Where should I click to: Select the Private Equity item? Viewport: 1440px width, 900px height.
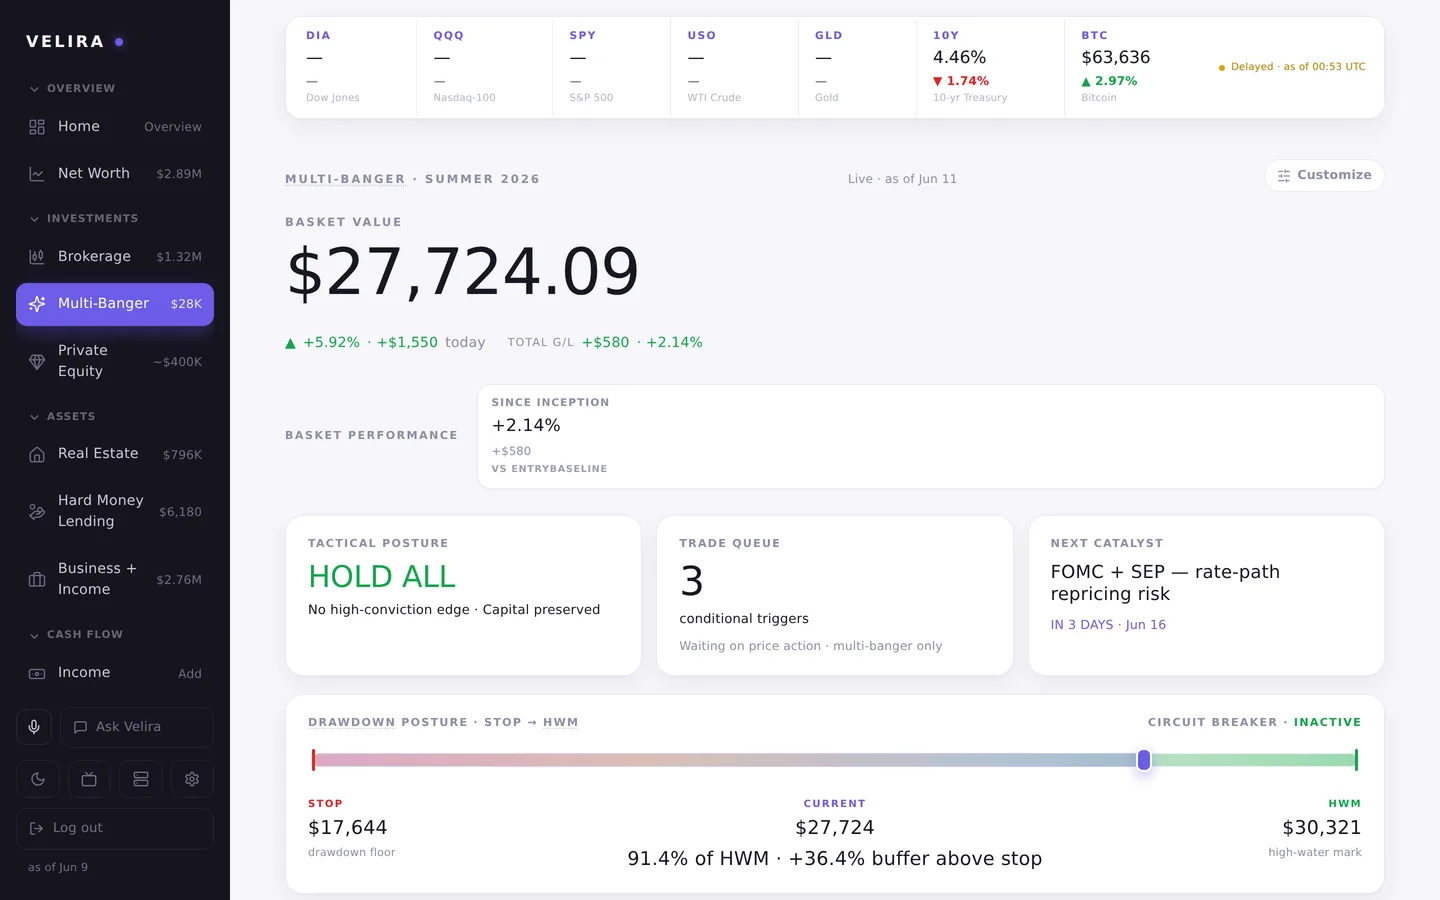[x=115, y=361]
